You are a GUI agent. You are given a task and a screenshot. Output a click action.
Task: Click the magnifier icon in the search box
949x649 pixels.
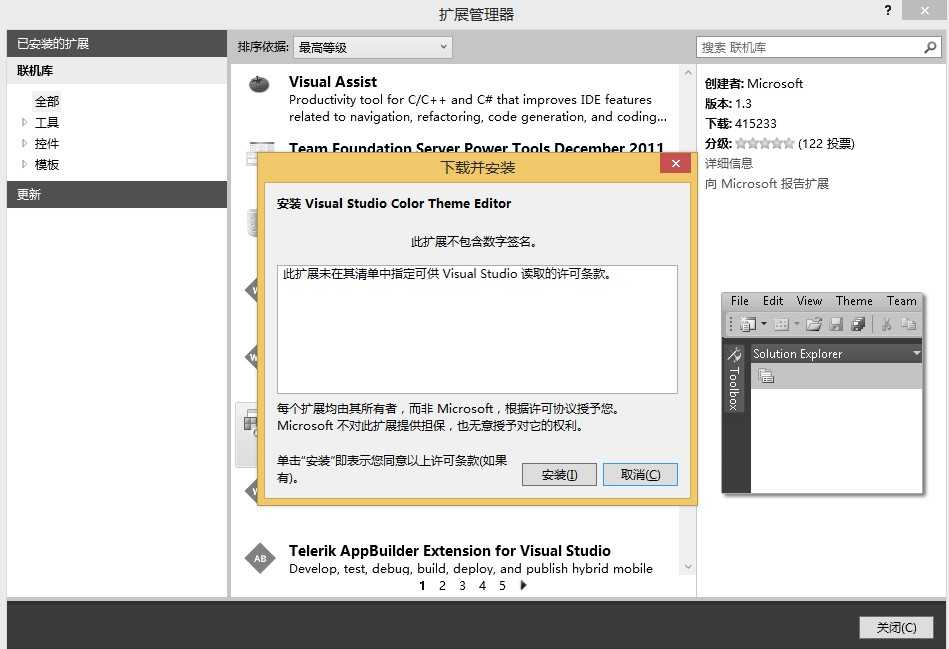click(x=930, y=47)
